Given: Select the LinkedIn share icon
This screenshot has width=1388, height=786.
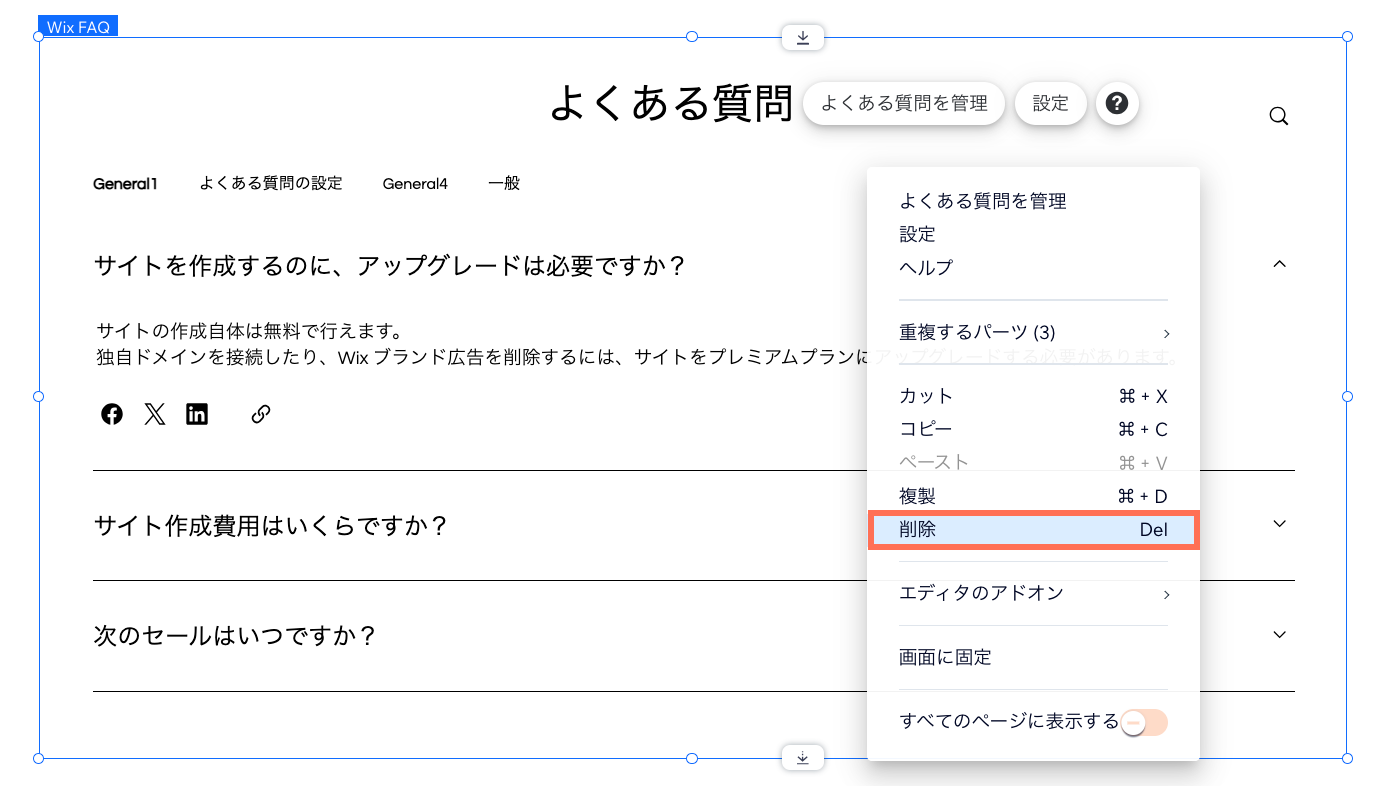Looking at the screenshot, I should (x=197, y=413).
